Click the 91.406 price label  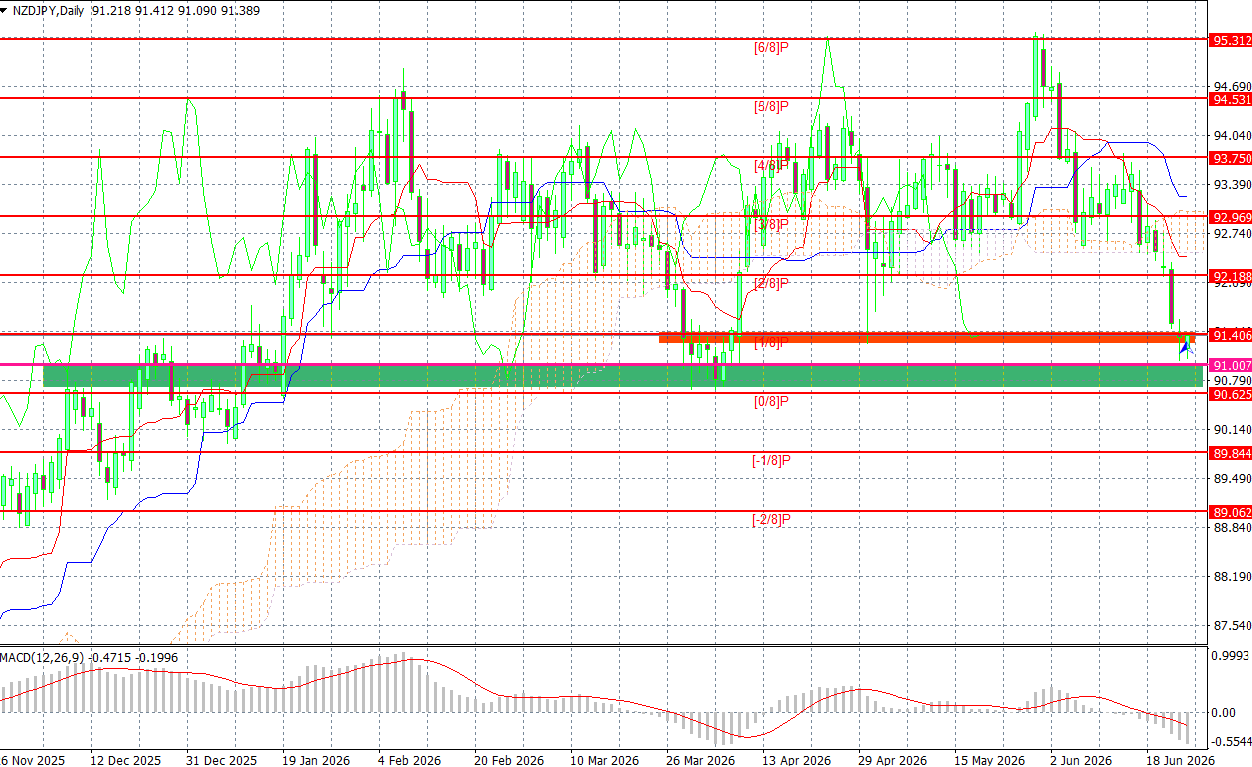pos(1230,335)
